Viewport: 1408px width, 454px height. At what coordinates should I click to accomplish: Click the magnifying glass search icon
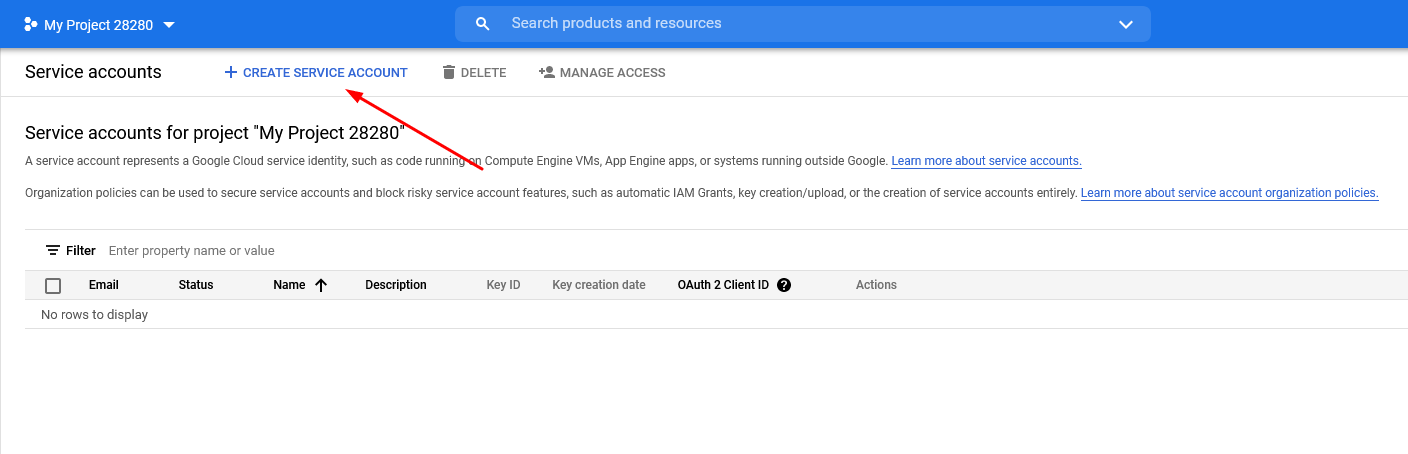point(483,24)
